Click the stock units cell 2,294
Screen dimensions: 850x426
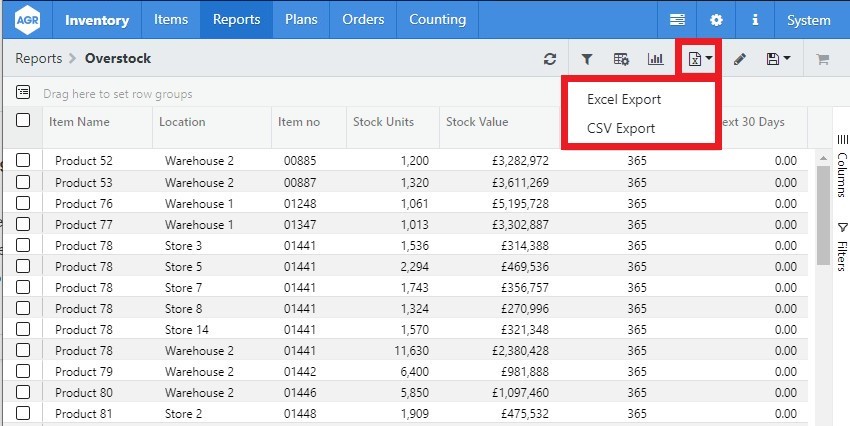pos(415,267)
